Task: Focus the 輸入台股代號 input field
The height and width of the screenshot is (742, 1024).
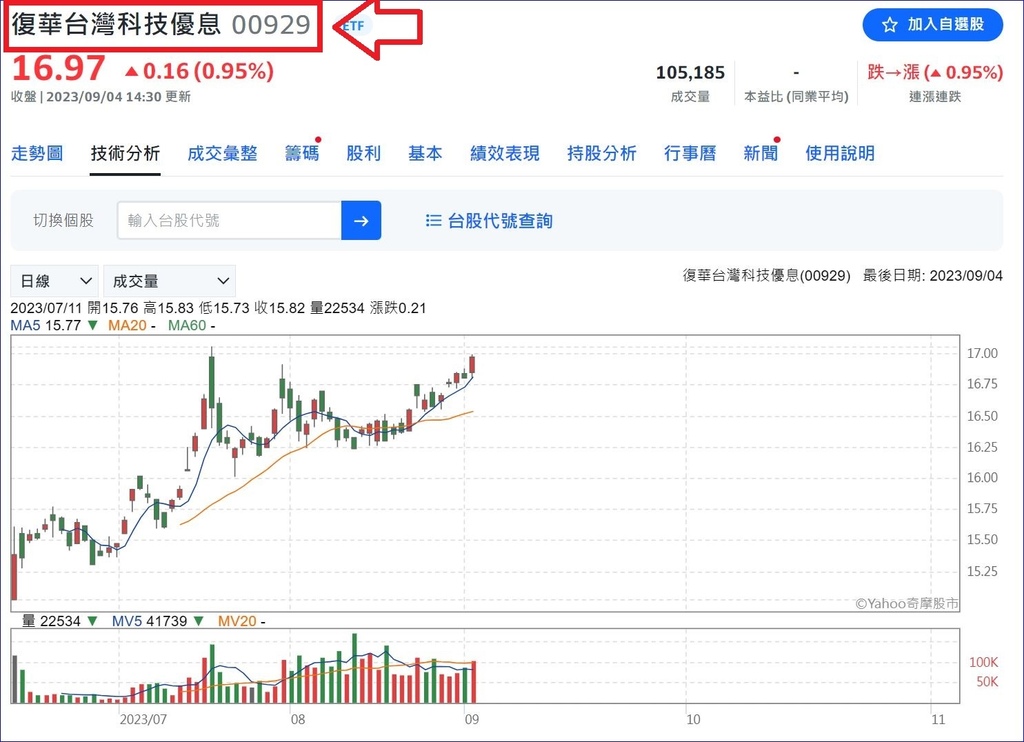Action: 229,221
